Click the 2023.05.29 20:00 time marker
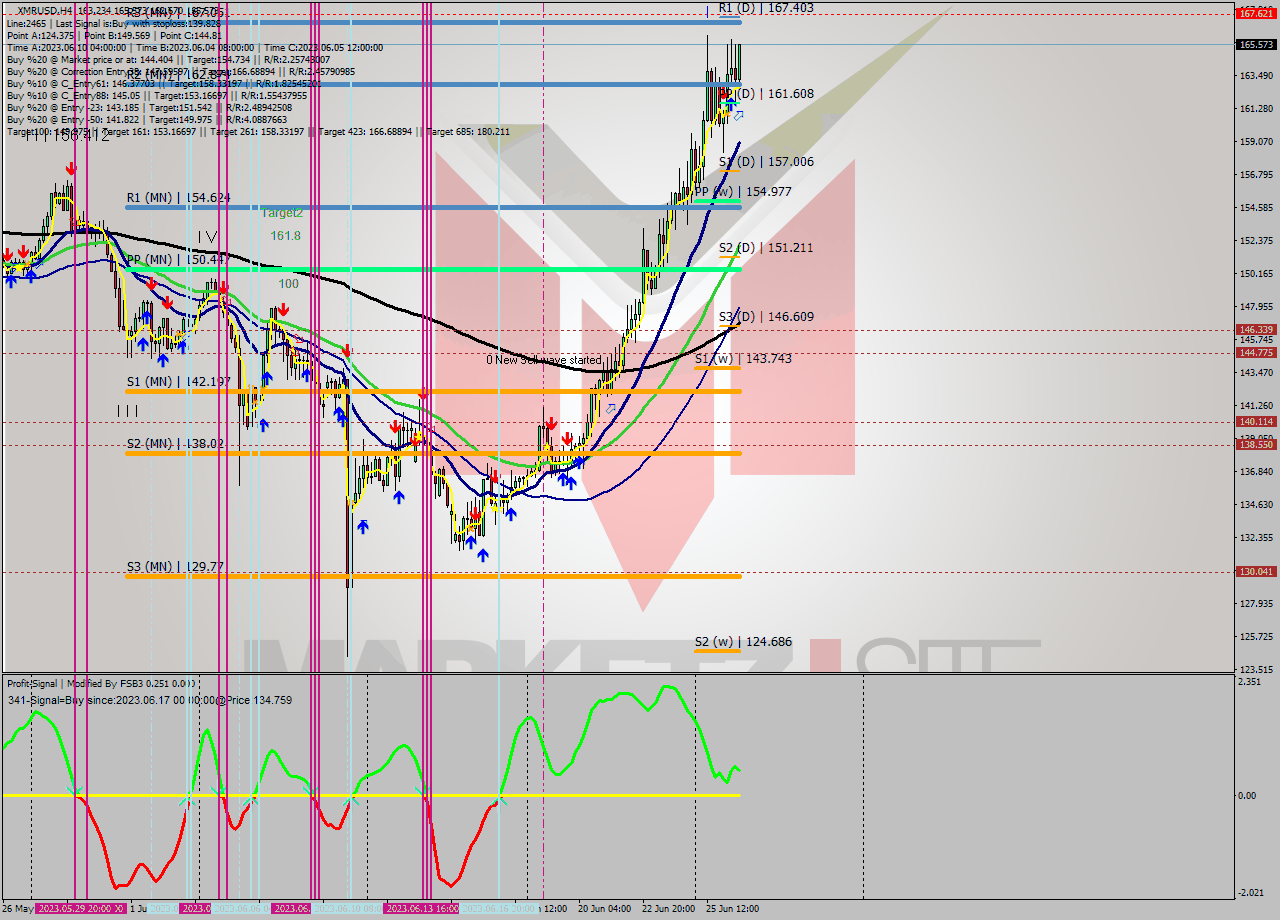This screenshot has width=1280, height=920. click(x=80, y=909)
